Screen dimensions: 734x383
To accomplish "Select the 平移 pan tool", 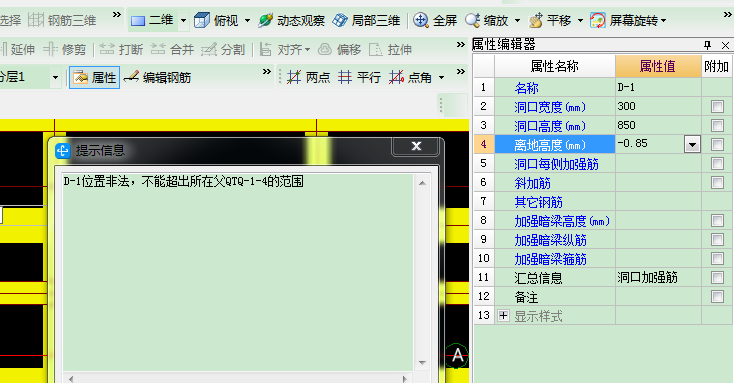I will [x=550, y=21].
